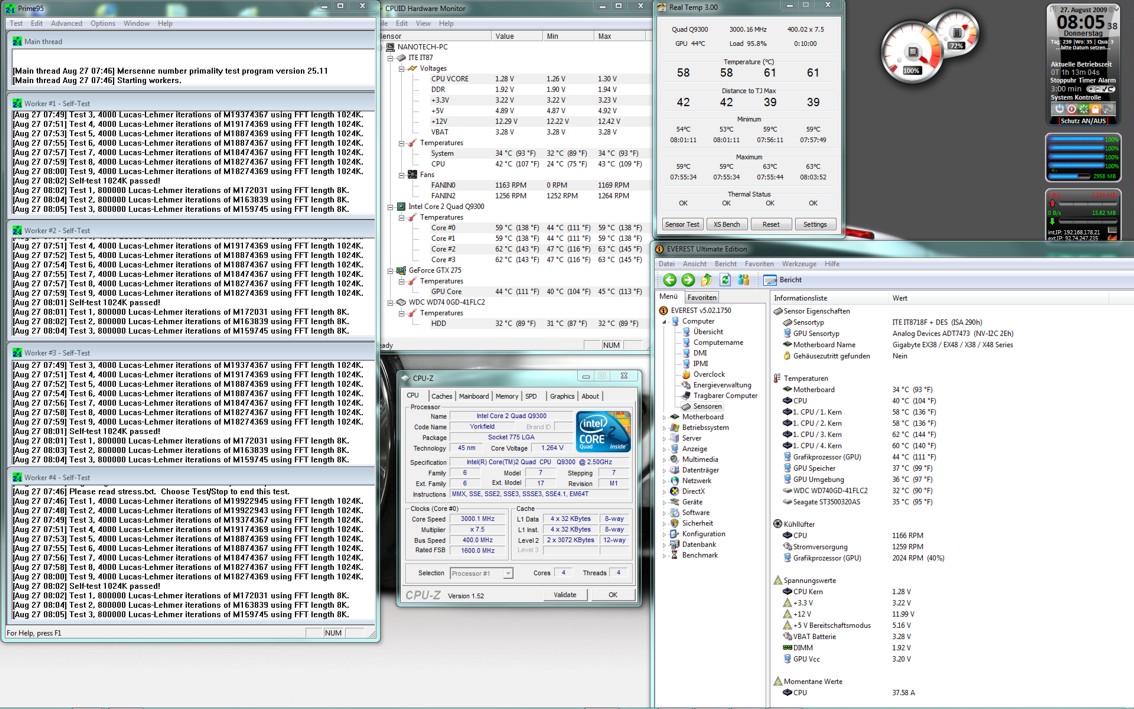Collapse the GeForce GTX 275 node in HWMonitor

(x=391, y=271)
